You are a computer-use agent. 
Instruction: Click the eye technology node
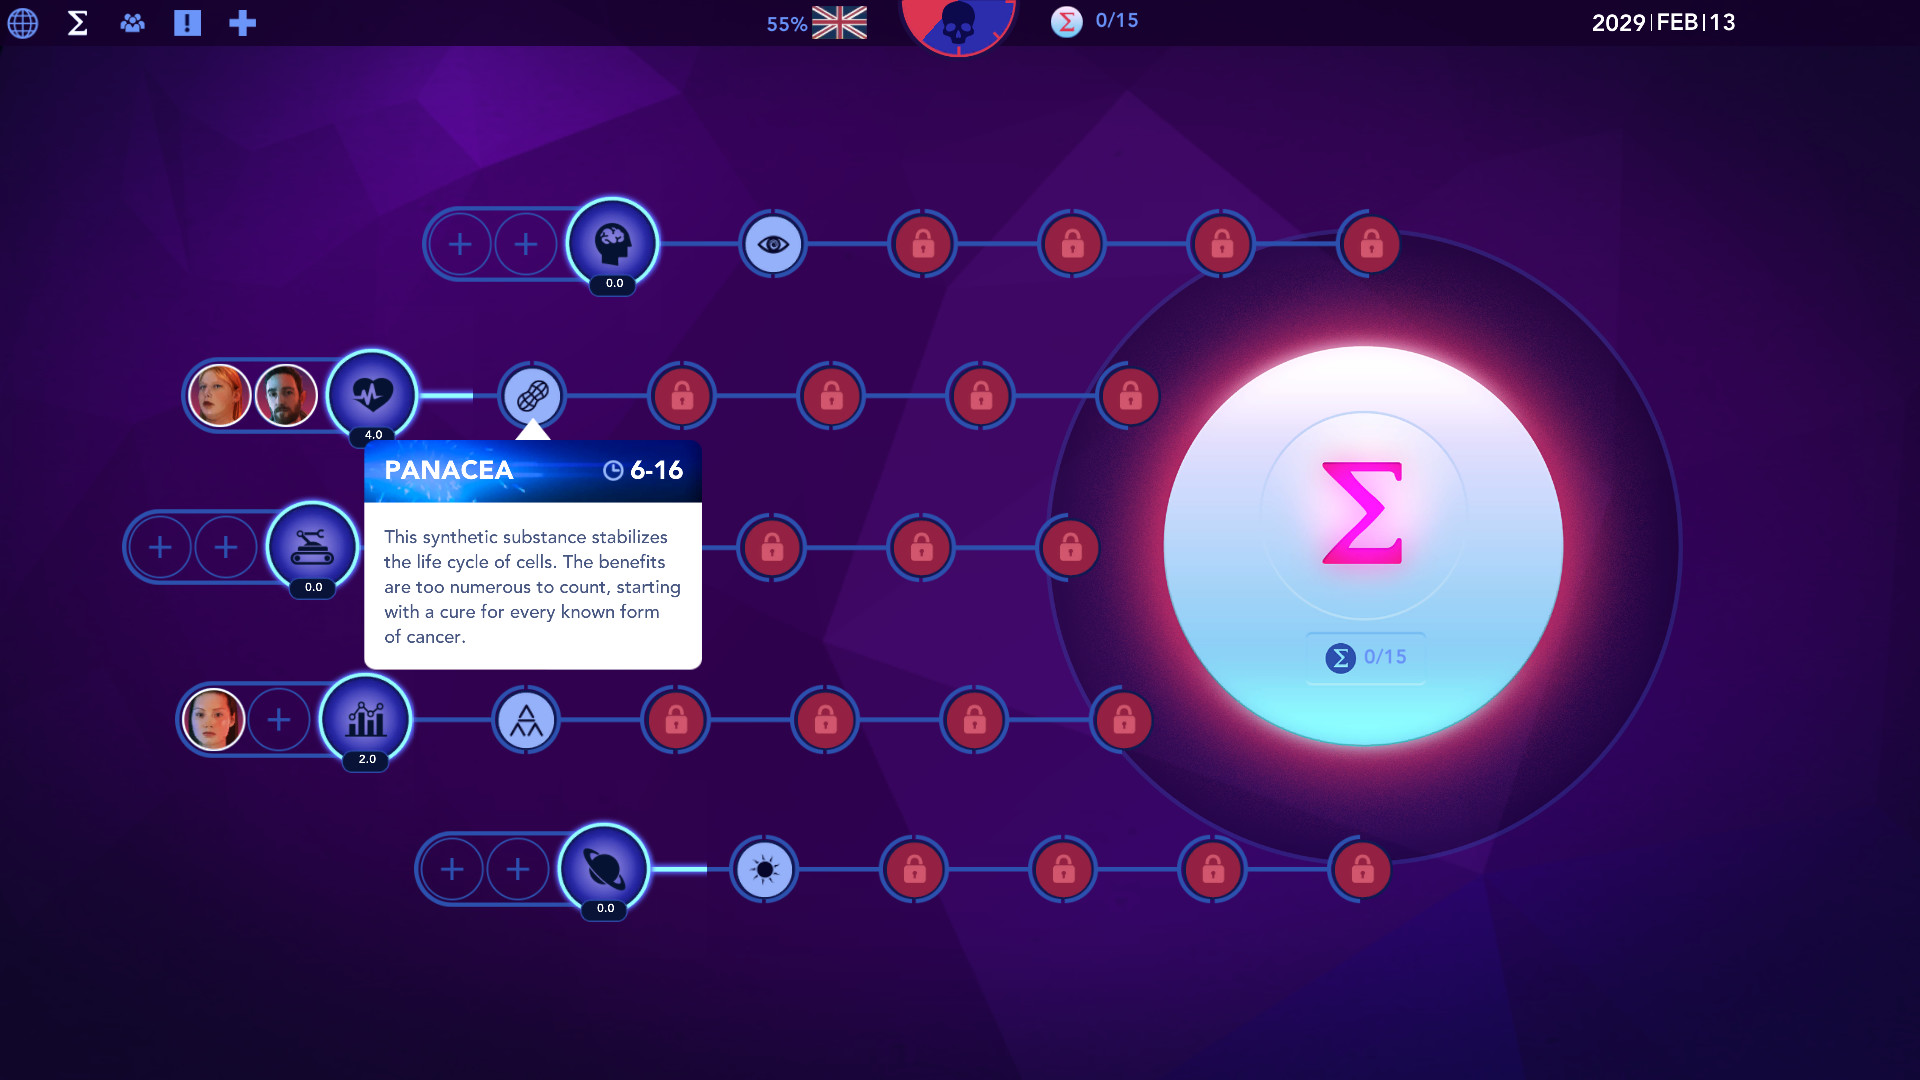click(x=772, y=244)
